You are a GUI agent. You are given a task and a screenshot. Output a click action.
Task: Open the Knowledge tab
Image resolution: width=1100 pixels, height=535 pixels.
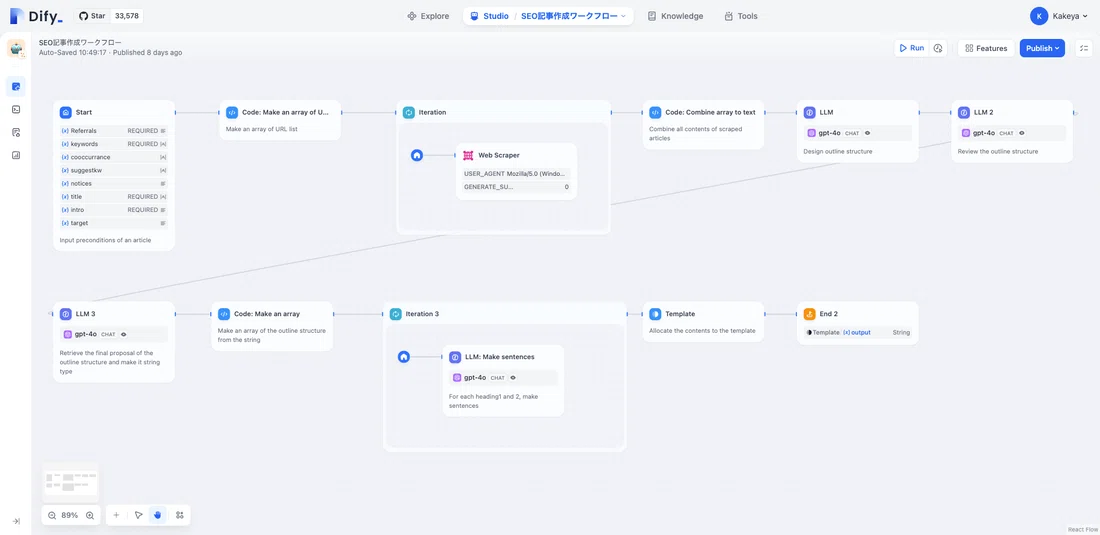pos(675,16)
